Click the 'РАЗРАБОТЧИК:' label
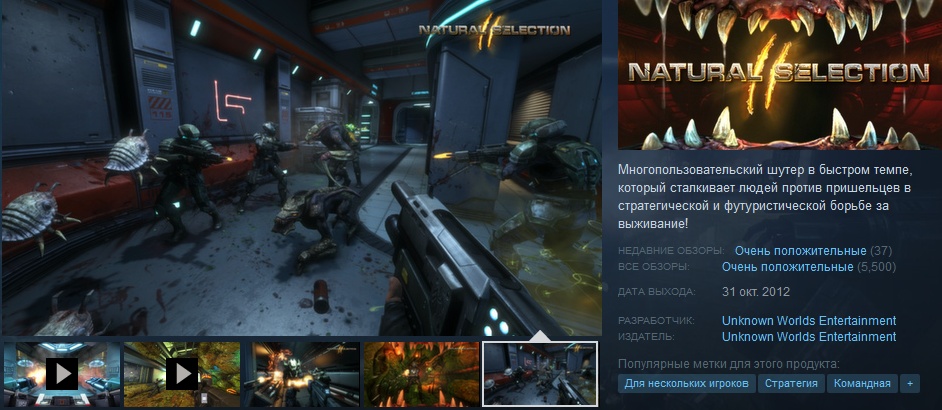942x410 pixels. click(x=656, y=321)
